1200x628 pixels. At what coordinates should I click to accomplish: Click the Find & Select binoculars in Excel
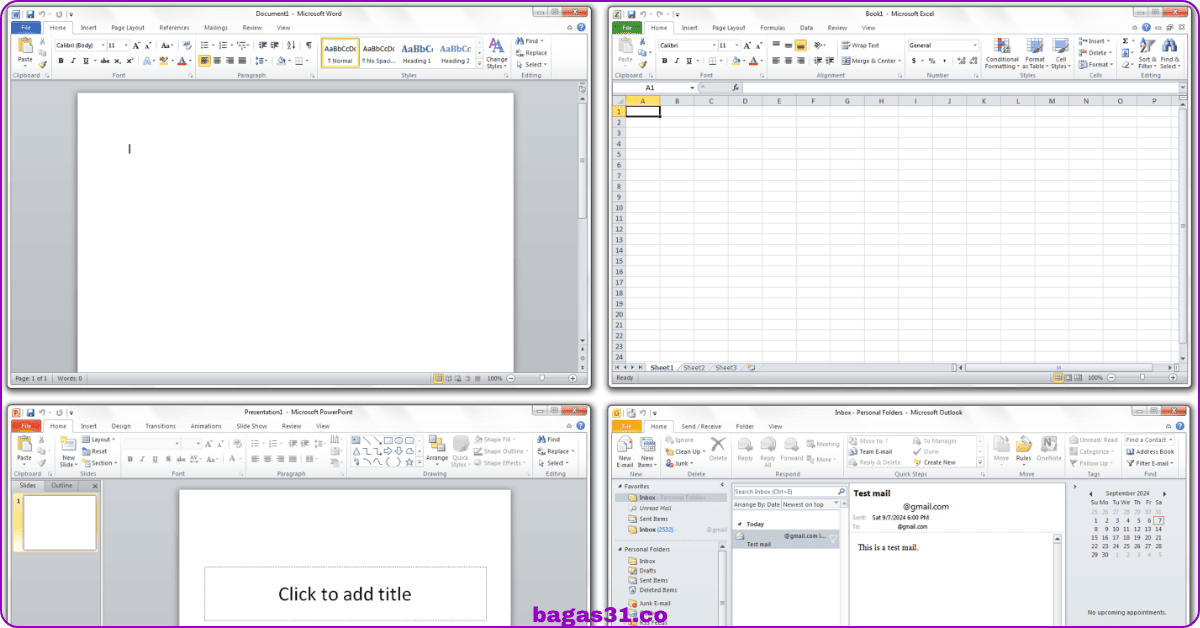point(1170,47)
